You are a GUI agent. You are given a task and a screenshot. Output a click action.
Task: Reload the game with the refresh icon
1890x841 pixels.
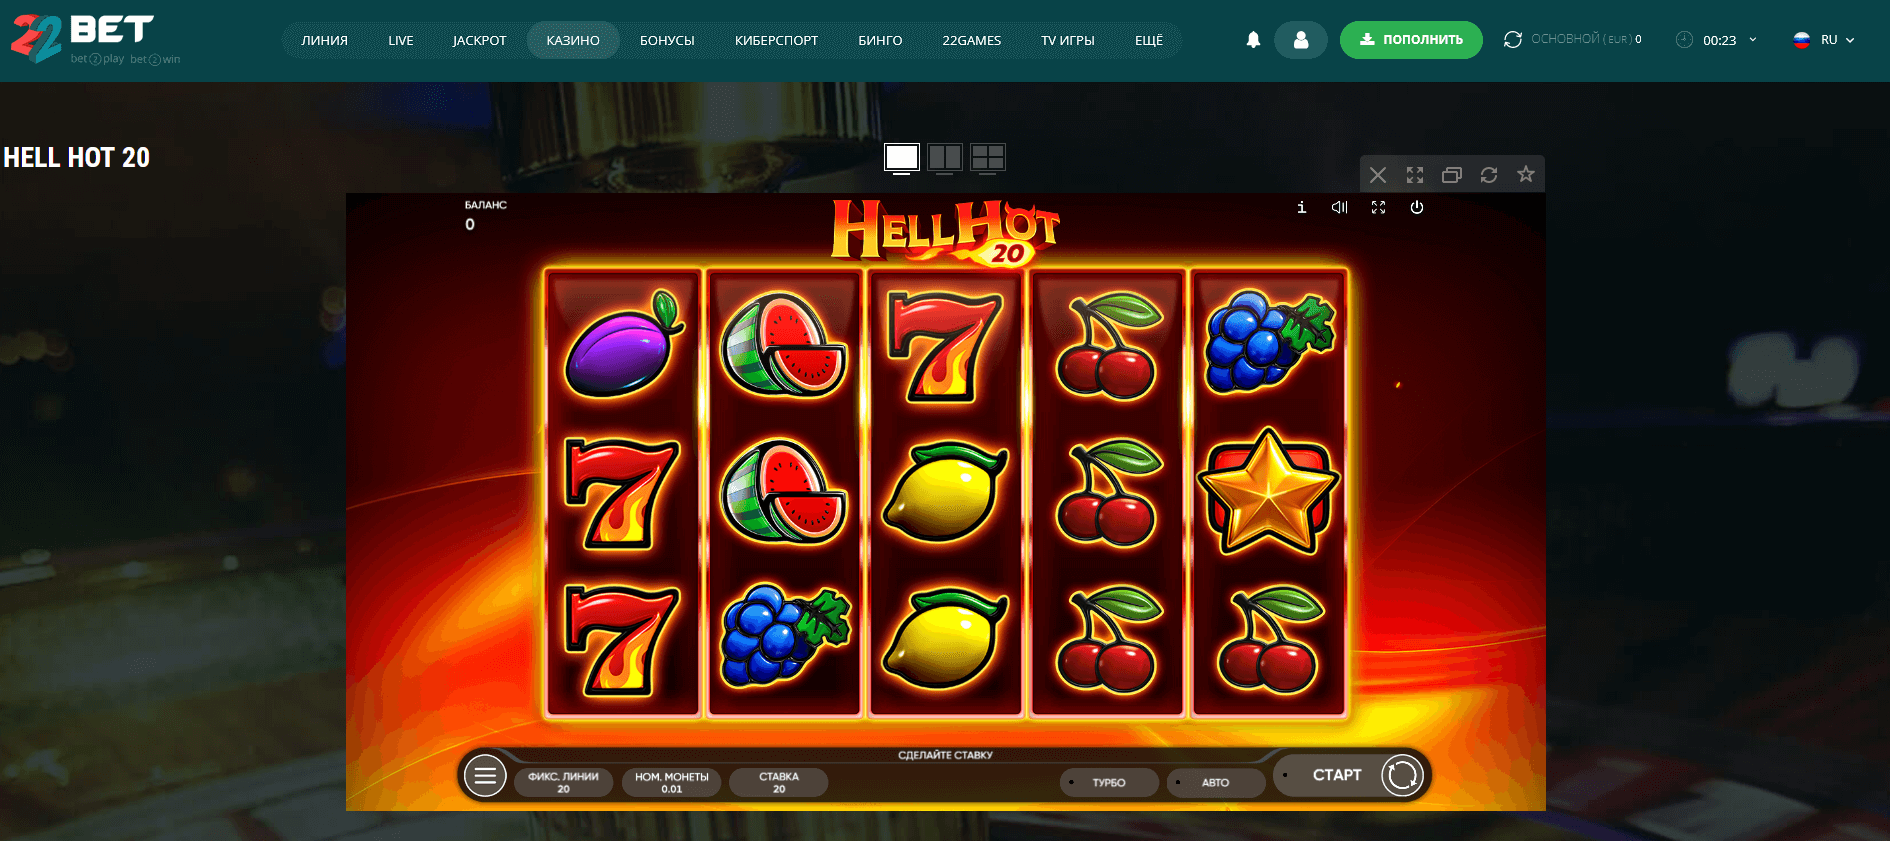pyautogui.click(x=1488, y=175)
